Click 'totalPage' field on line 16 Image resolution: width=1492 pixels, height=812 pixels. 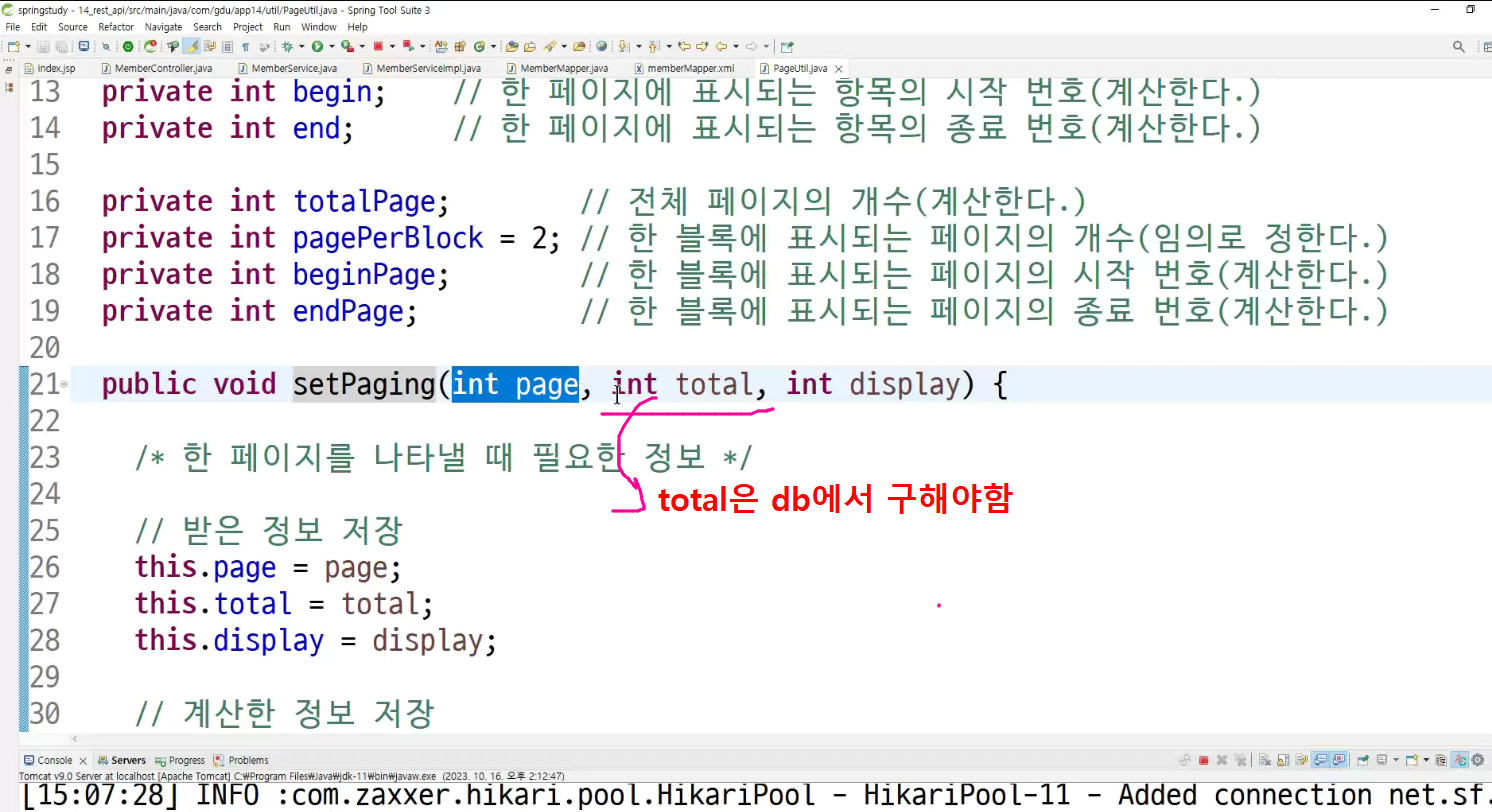(364, 202)
